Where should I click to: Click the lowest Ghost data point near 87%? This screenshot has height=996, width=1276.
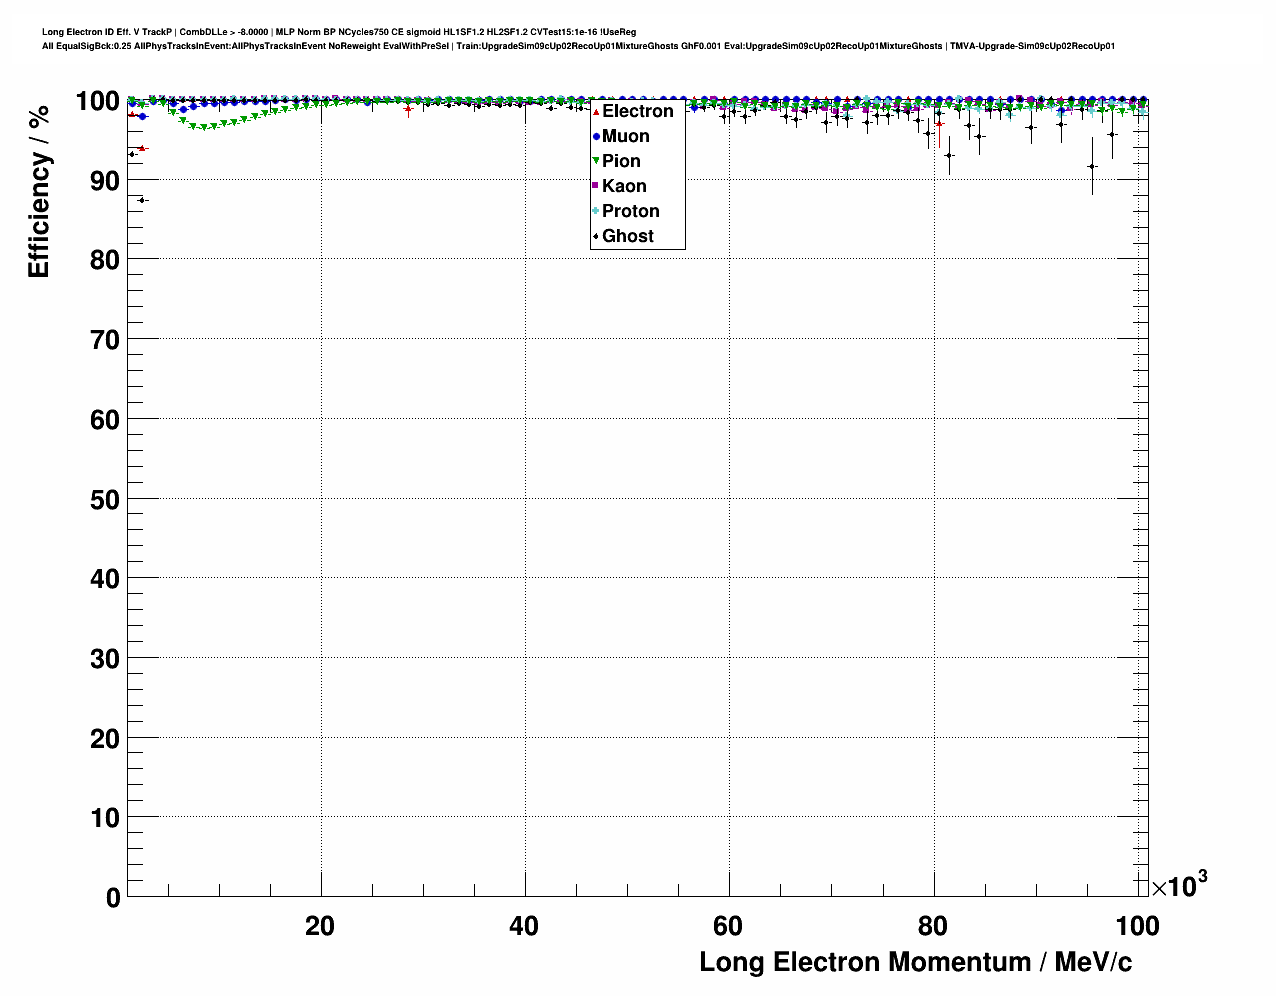click(x=143, y=200)
